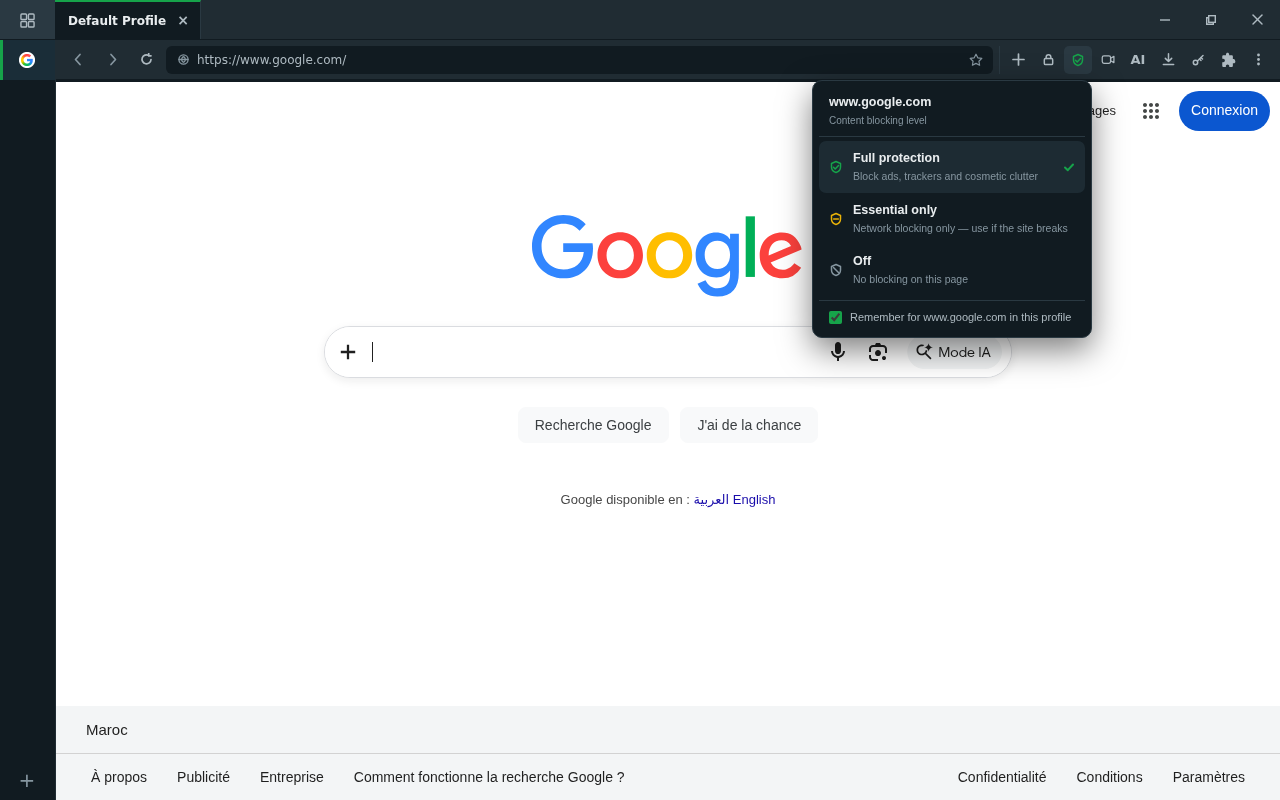Go forward to the next page

112,60
